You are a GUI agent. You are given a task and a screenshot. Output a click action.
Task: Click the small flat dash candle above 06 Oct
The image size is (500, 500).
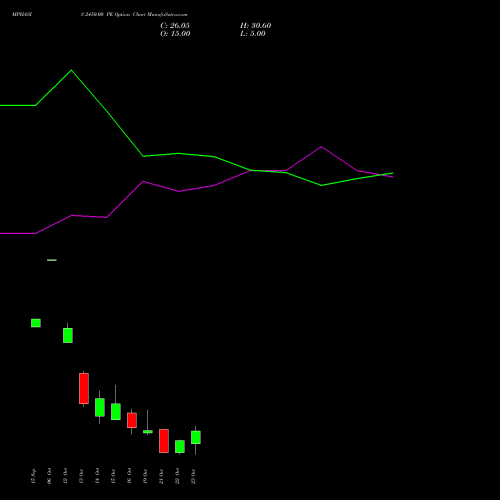pos(52,260)
